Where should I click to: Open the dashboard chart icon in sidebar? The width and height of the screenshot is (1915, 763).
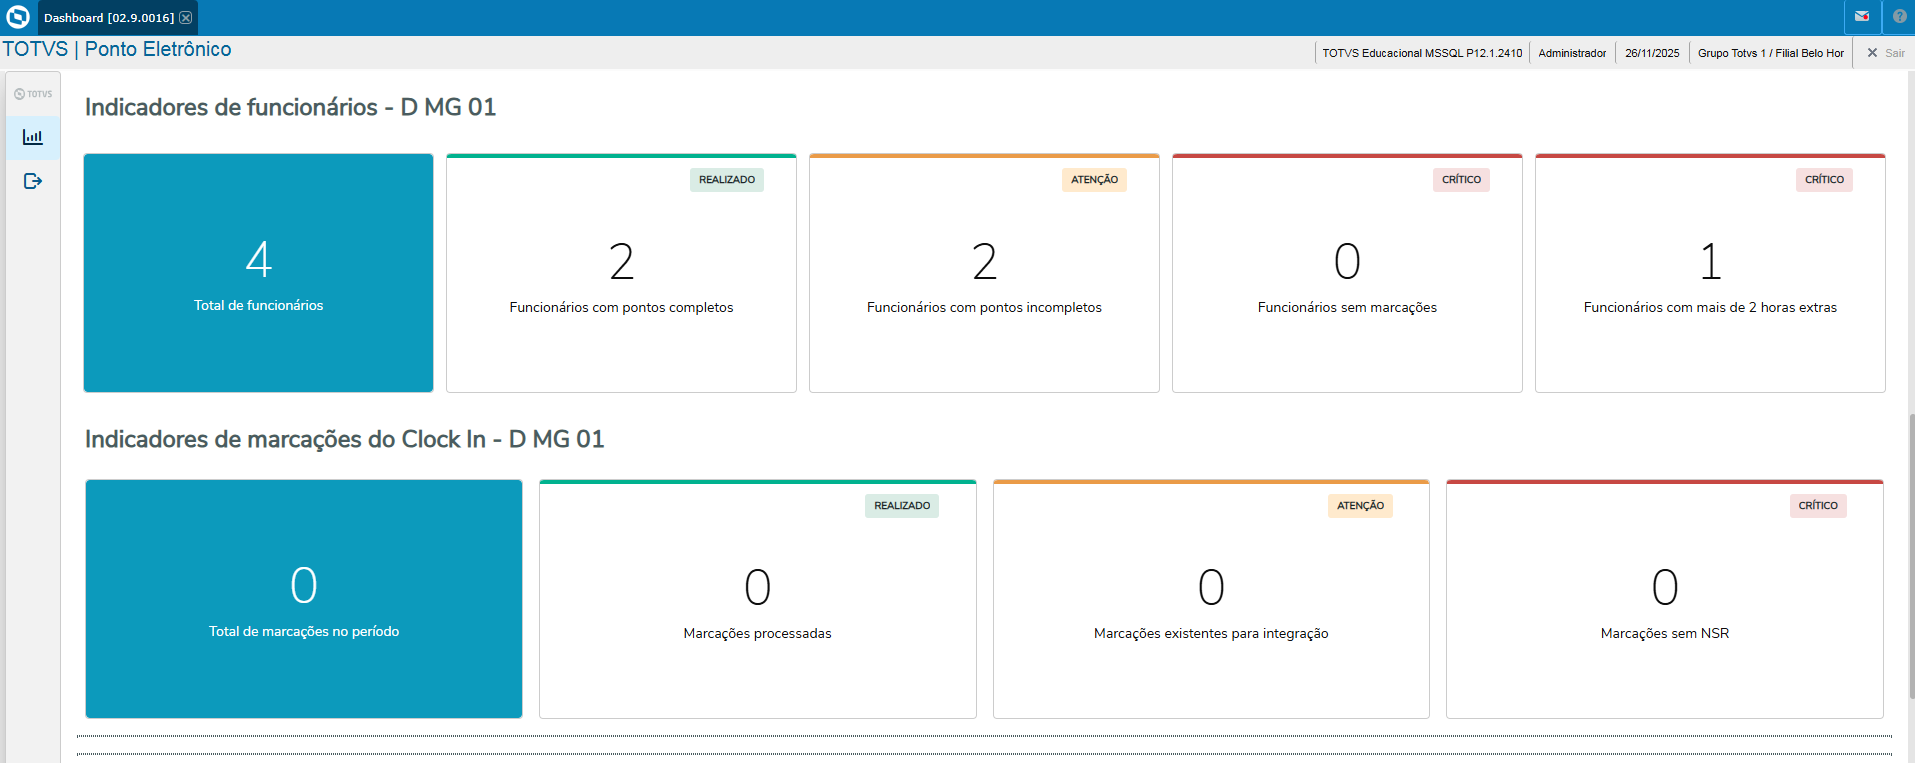point(33,137)
